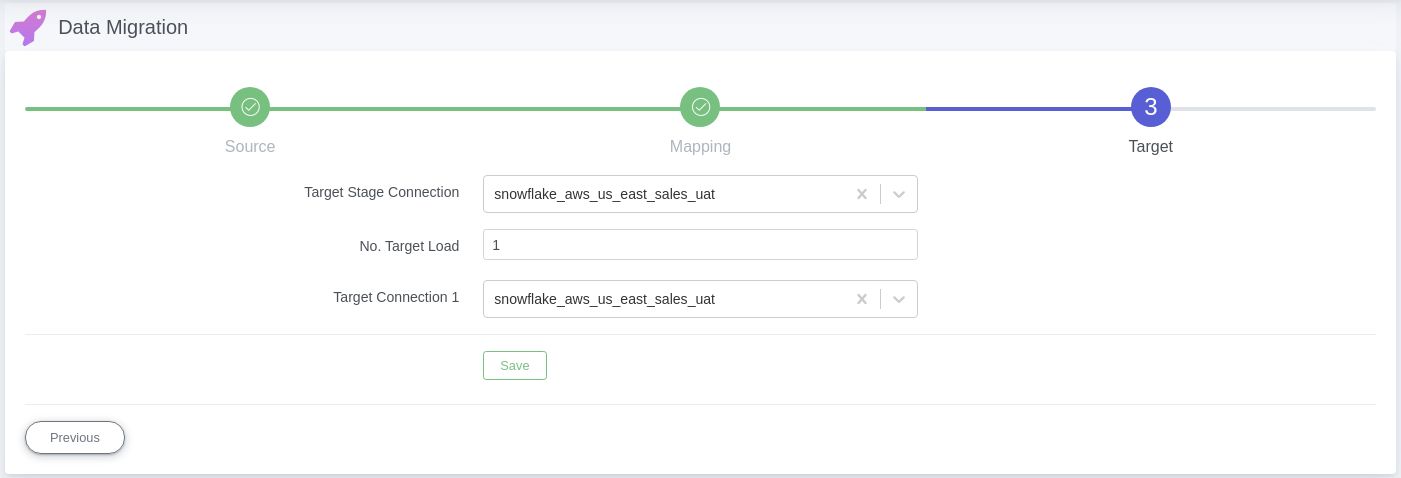The width and height of the screenshot is (1401, 478).
Task: Click the Target Stage Connection label
Action: (x=382, y=192)
